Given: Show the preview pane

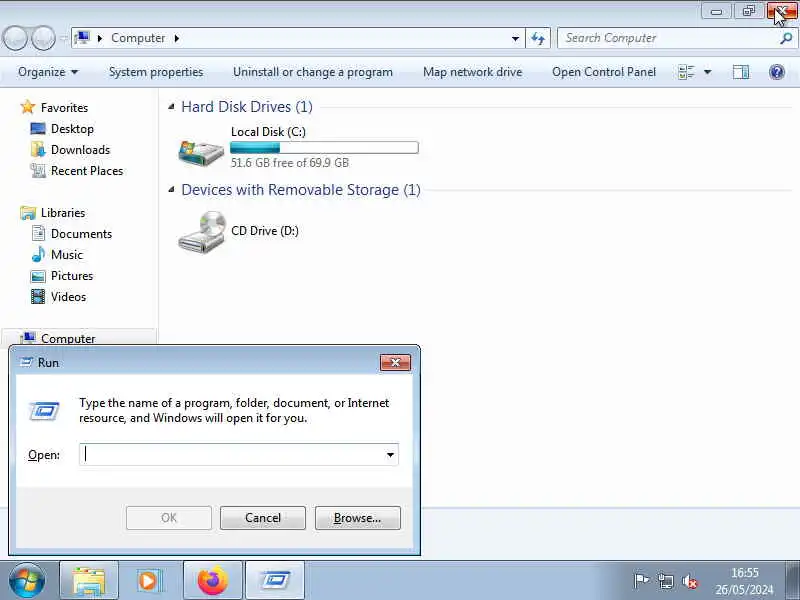Looking at the screenshot, I should click(x=740, y=72).
